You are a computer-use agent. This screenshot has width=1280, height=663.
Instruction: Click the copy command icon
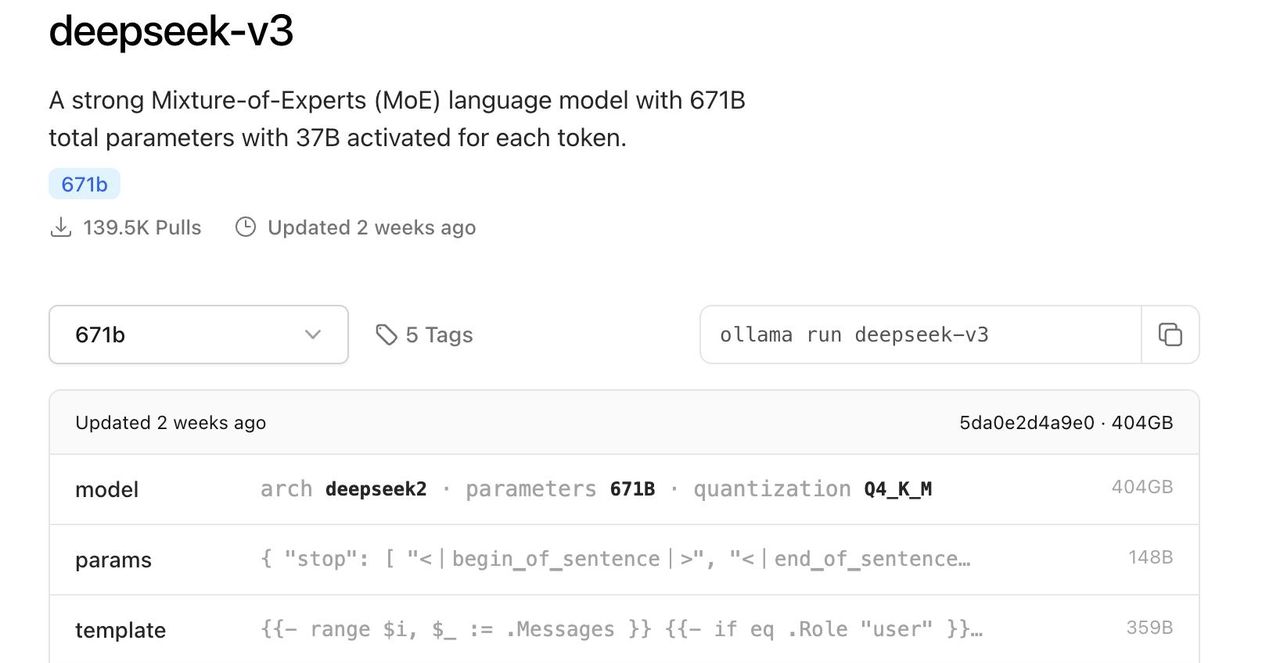coord(1170,335)
